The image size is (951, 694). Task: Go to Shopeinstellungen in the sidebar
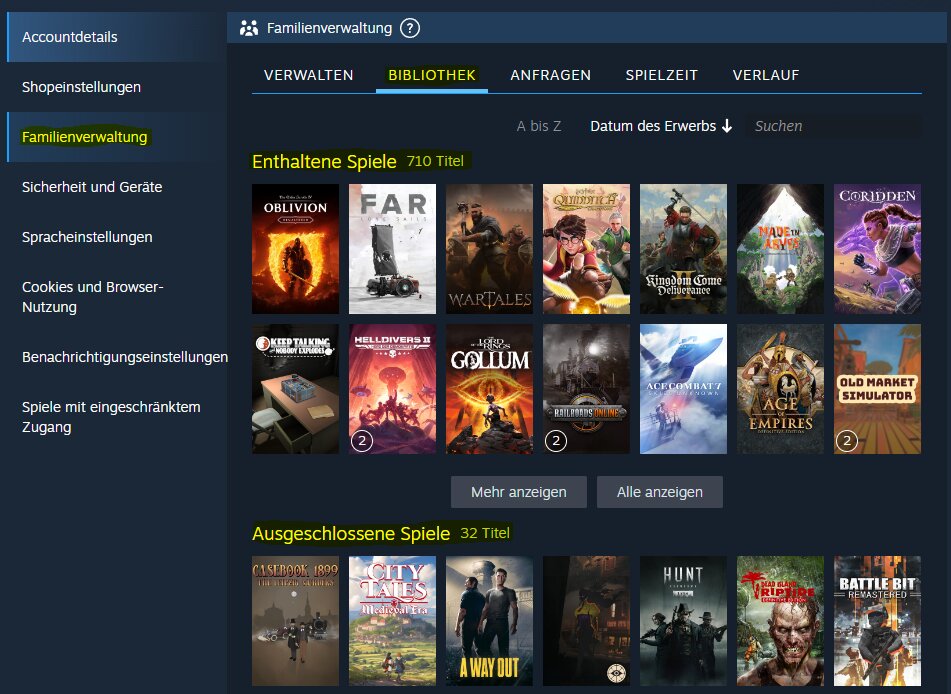point(81,87)
